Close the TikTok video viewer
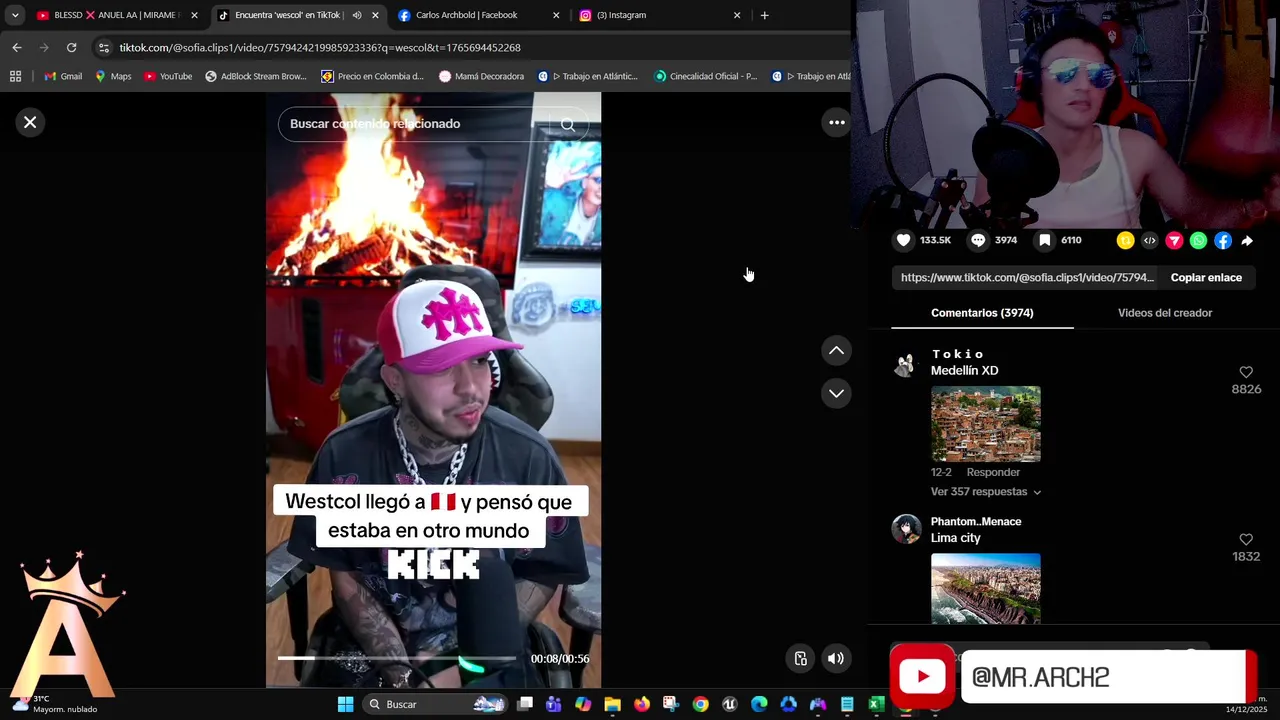 pos(30,122)
